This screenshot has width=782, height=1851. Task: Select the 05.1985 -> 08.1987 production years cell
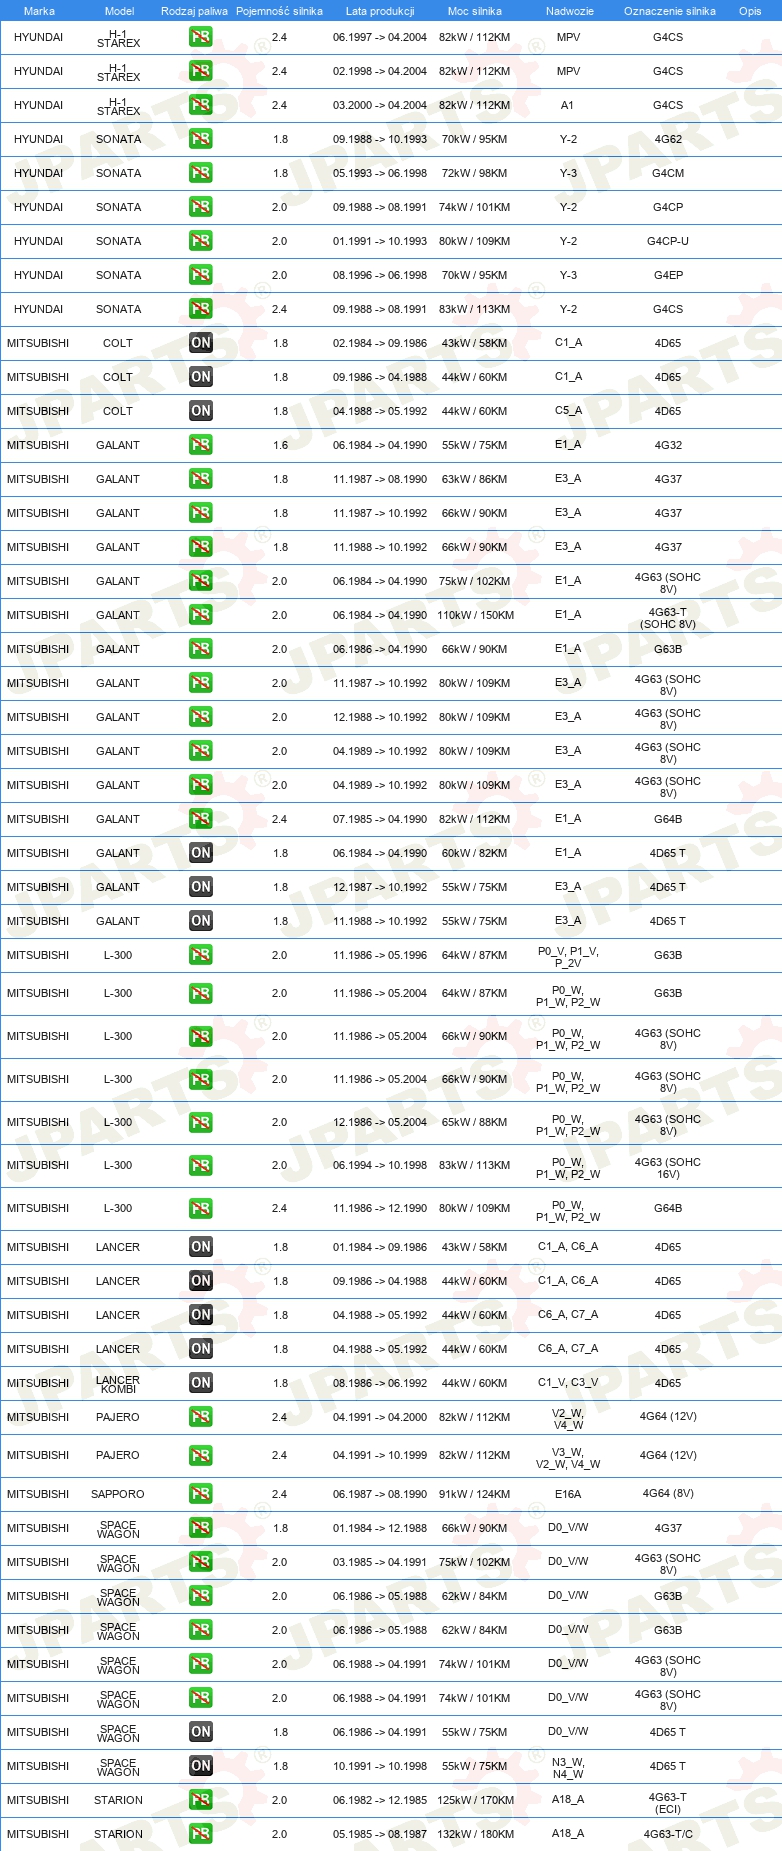380,1834
